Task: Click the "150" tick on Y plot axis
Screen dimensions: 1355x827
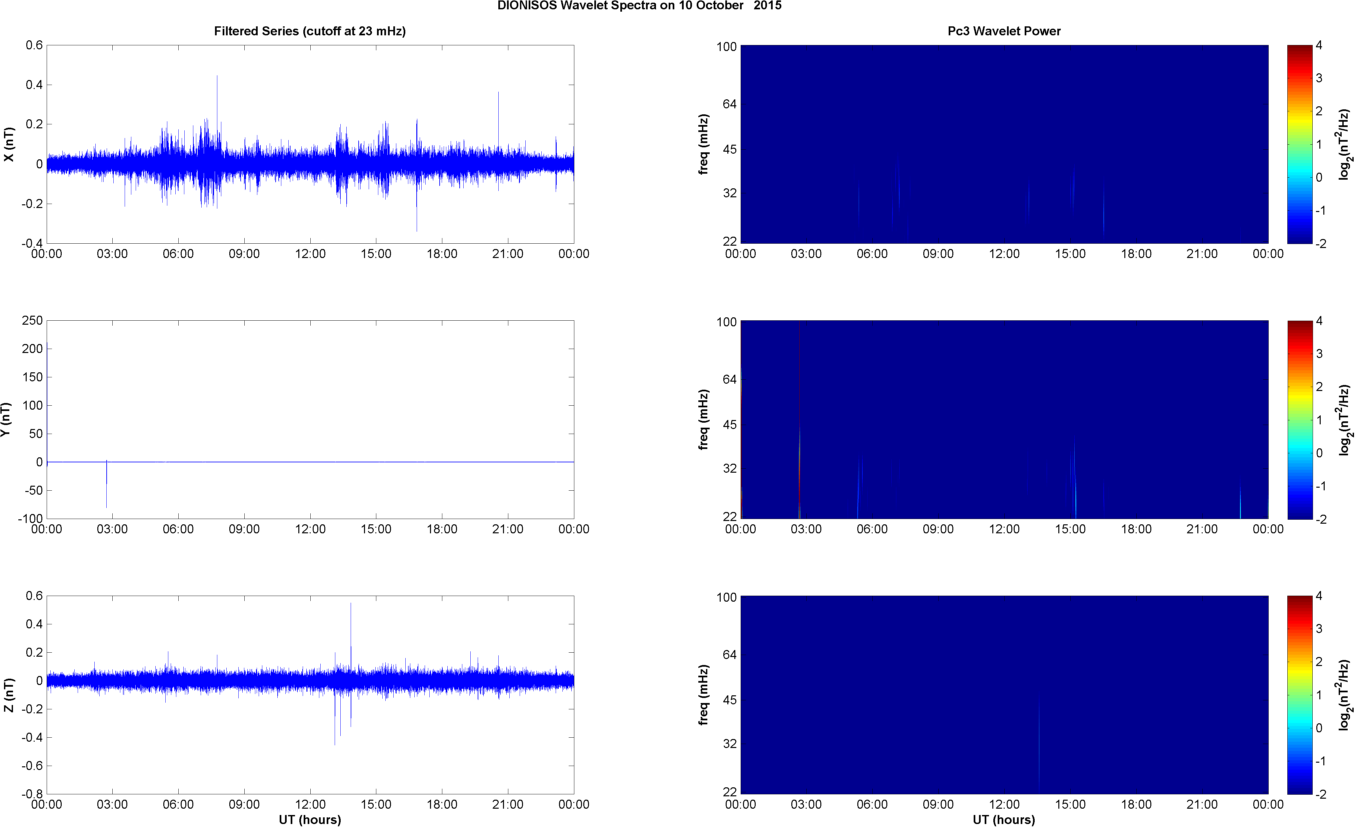Action: click(x=32, y=377)
